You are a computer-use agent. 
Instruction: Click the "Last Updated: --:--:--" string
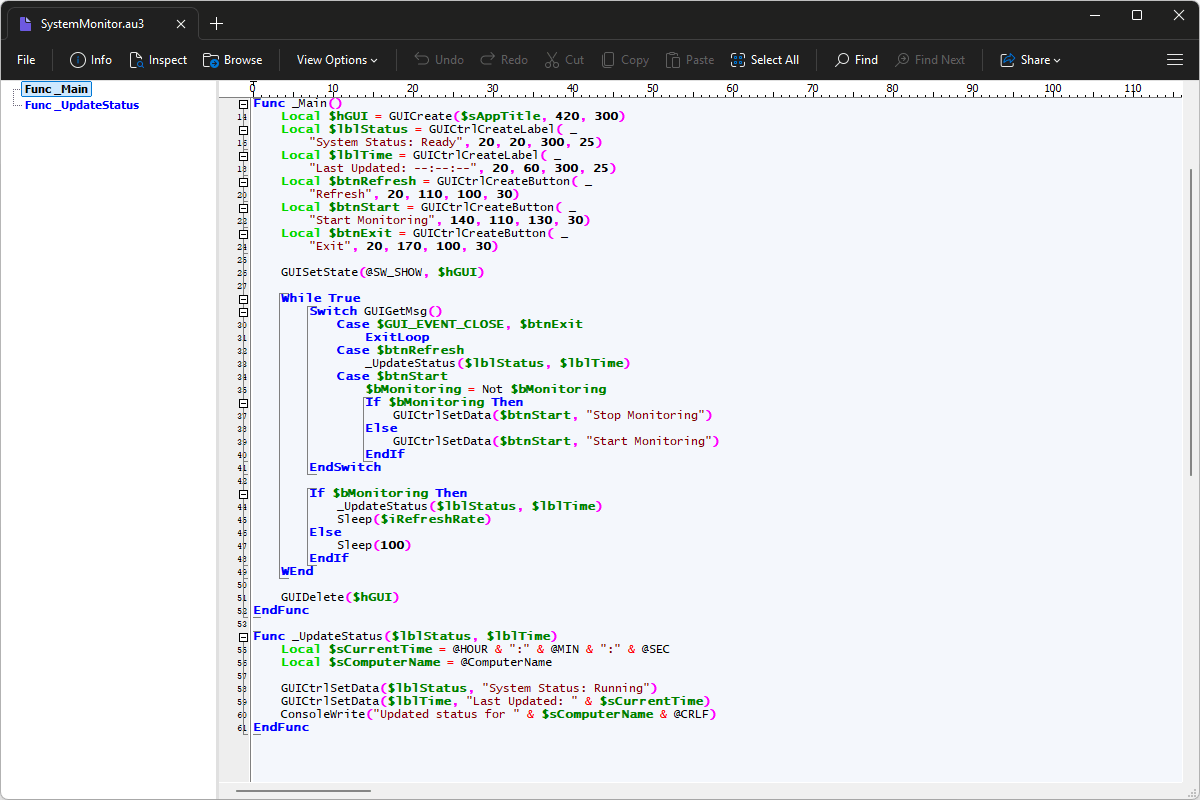tap(394, 168)
